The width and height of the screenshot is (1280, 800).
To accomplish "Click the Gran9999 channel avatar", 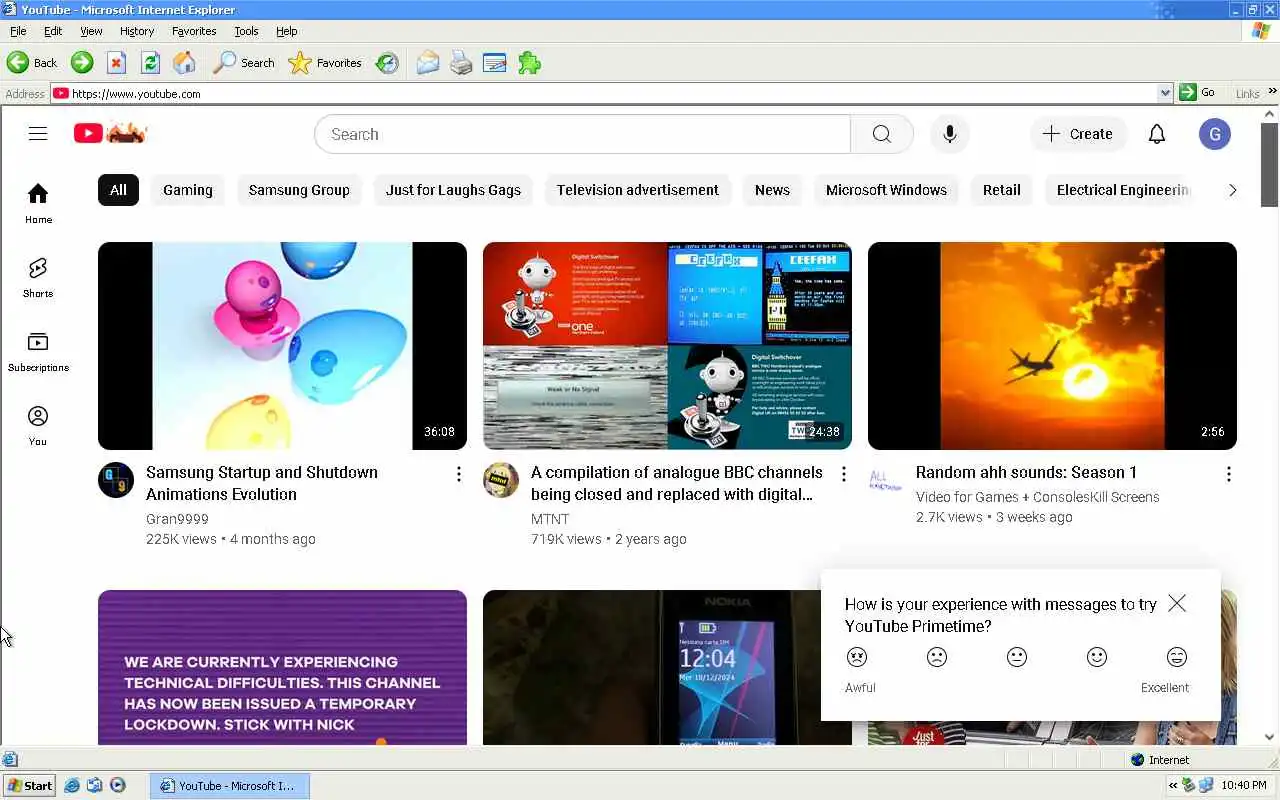I will (116, 480).
